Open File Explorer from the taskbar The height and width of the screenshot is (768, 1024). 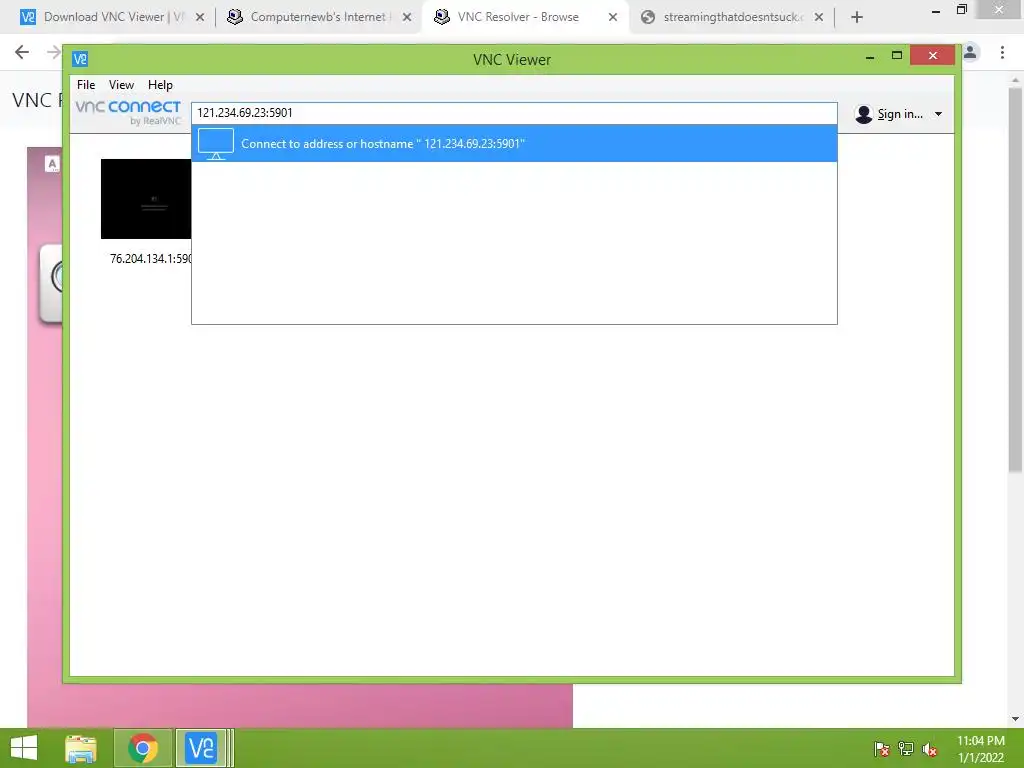[x=81, y=748]
